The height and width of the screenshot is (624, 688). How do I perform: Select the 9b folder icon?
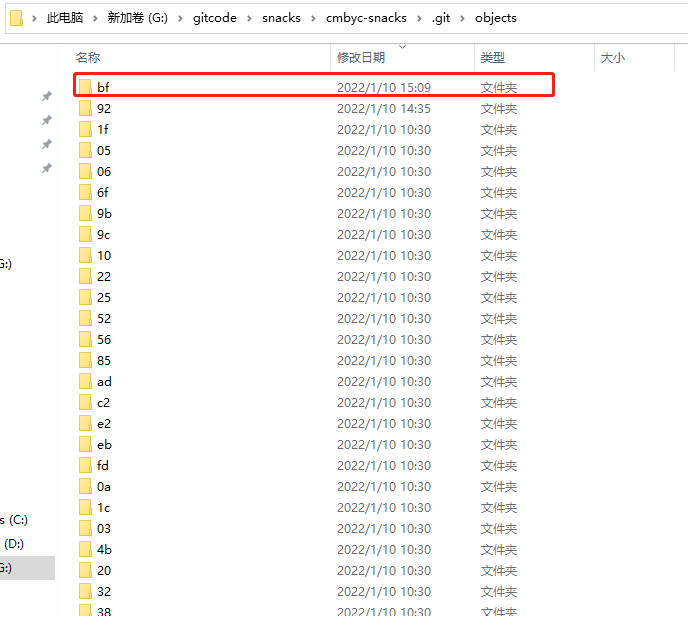click(x=85, y=213)
